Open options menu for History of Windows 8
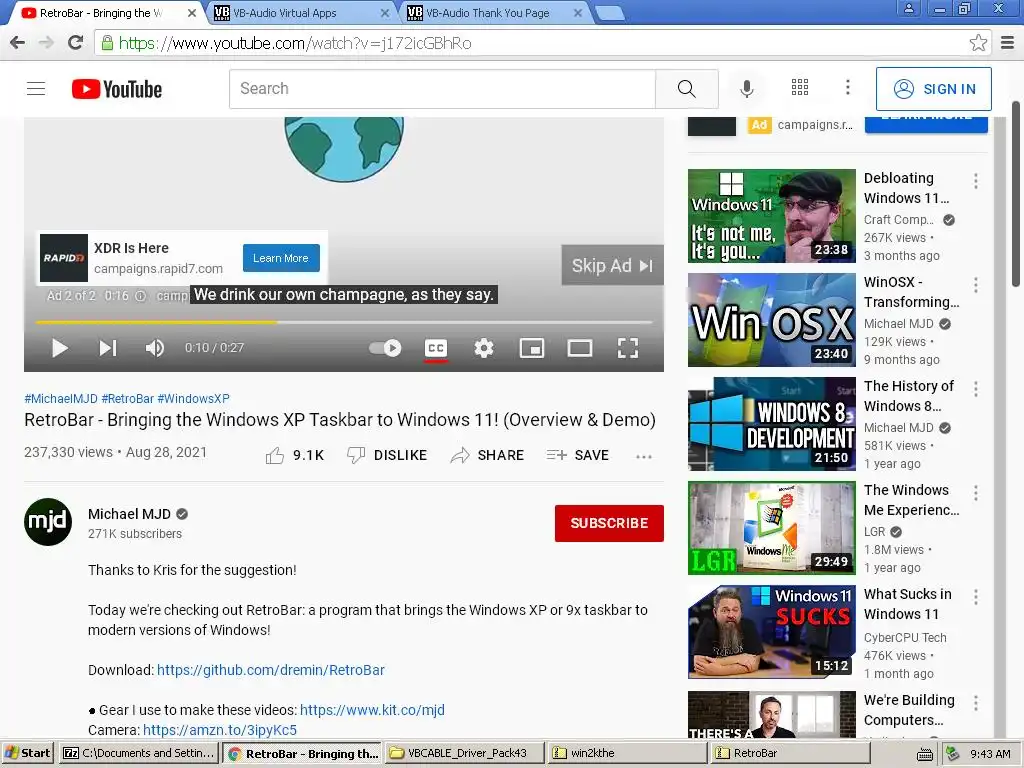 point(976,389)
